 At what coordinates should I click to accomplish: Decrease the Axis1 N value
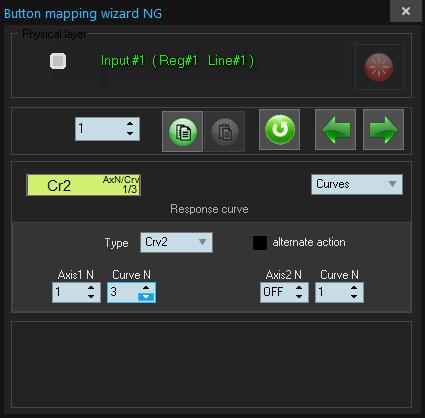91,296
